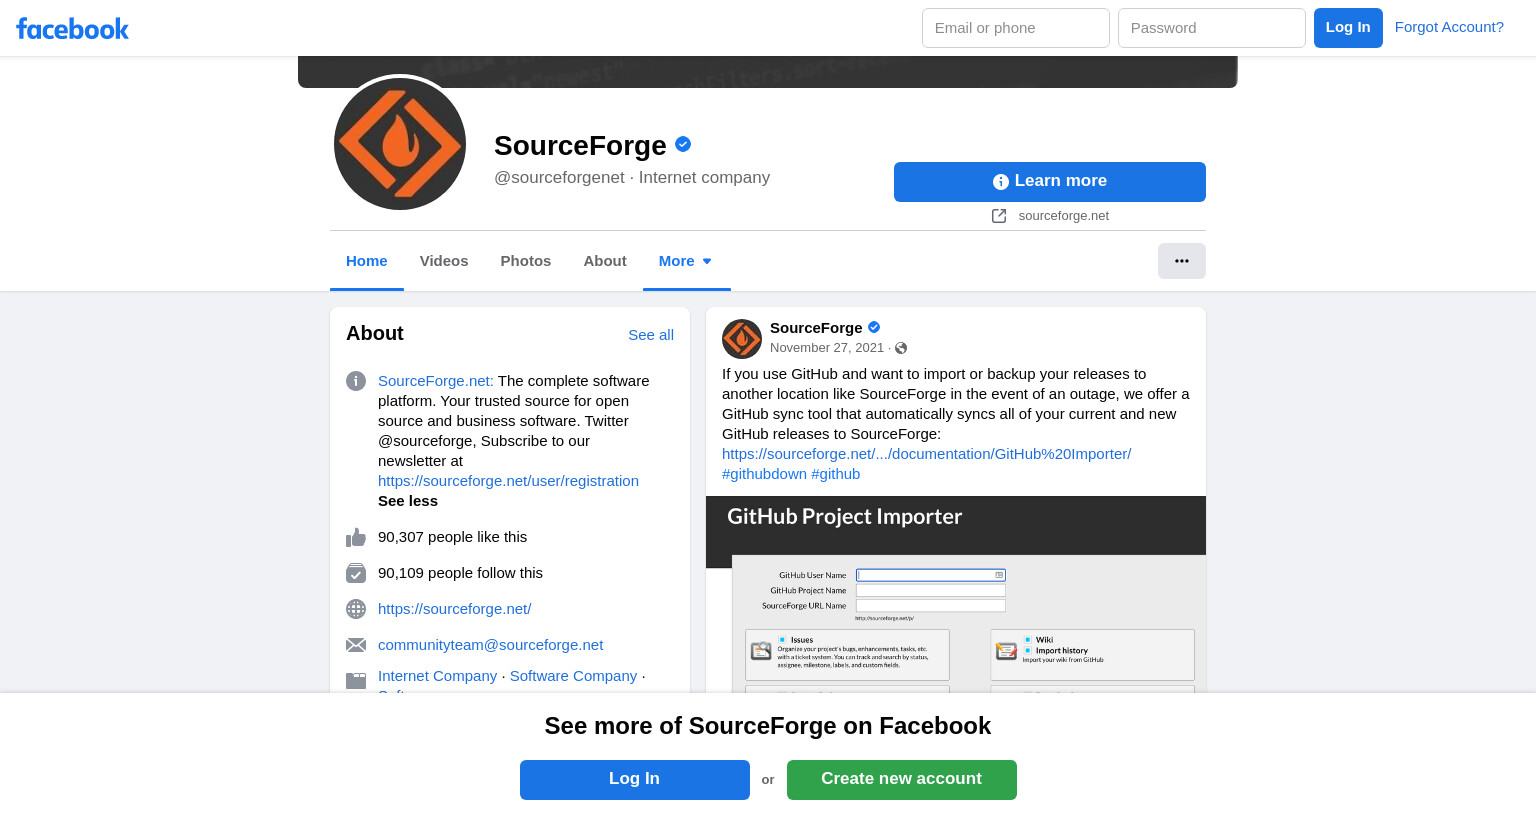Click the verified badge next to SourceForge title
This screenshot has width=1536, height=826.
point(683,144)
